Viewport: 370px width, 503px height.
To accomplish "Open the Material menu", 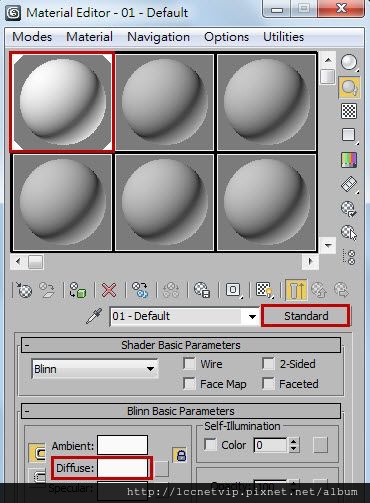I will tap(89, 37).
